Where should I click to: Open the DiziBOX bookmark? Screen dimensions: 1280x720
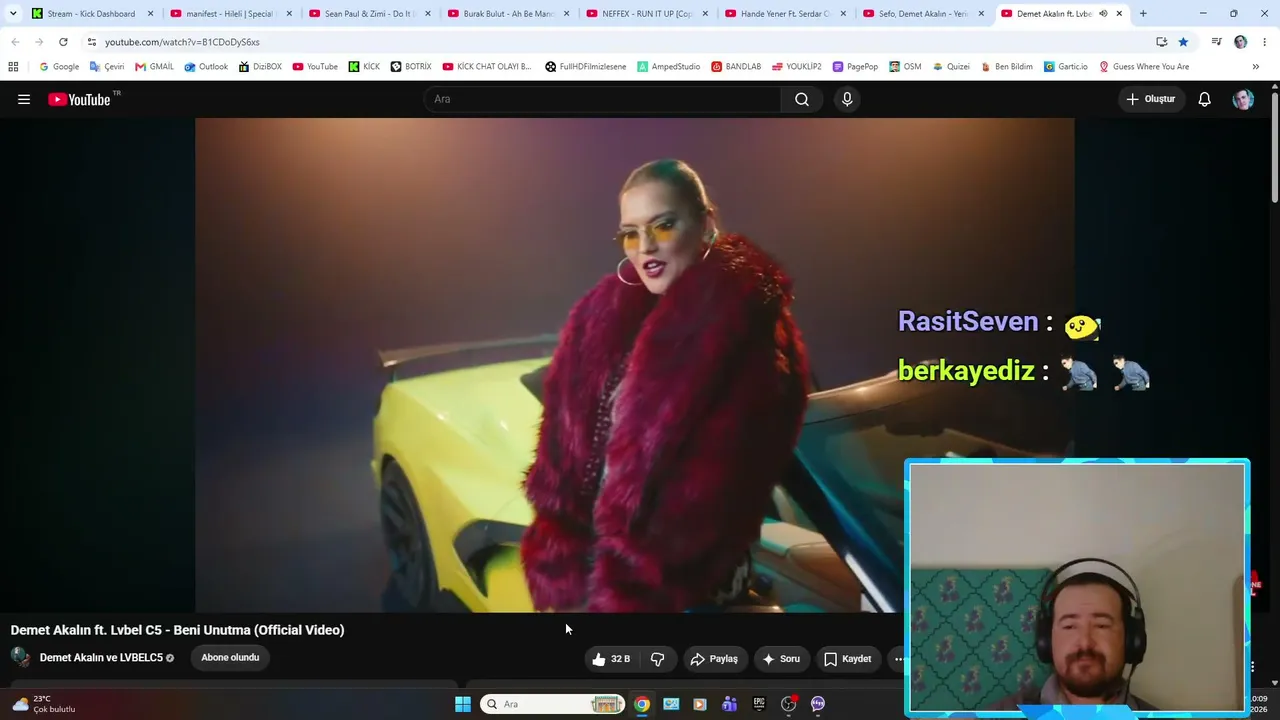pos(260,67)
